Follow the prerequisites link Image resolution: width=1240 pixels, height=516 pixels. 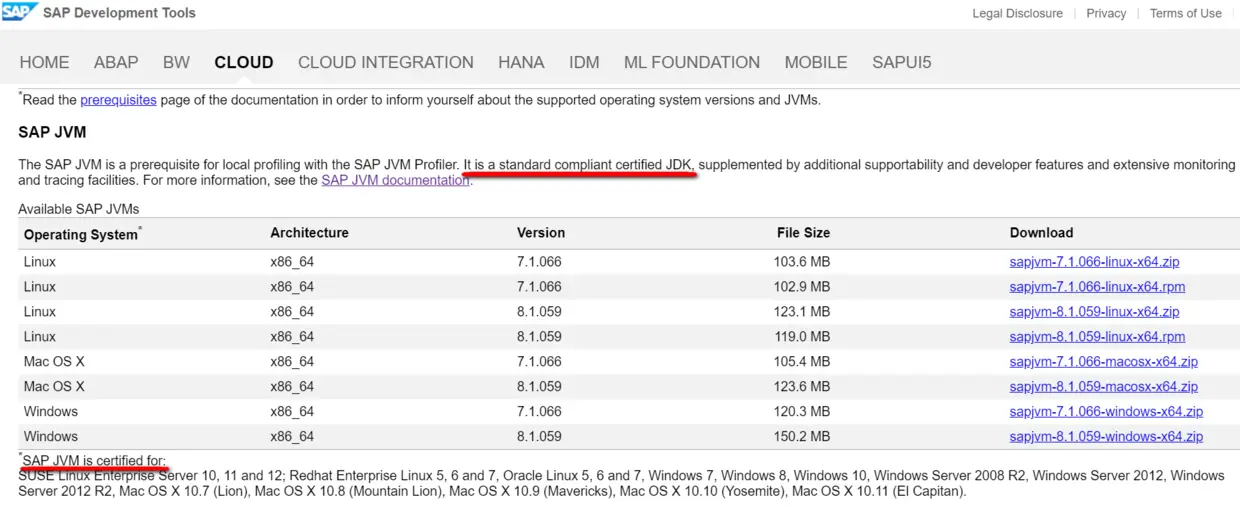pyautogui.click(x=118, y=100)
